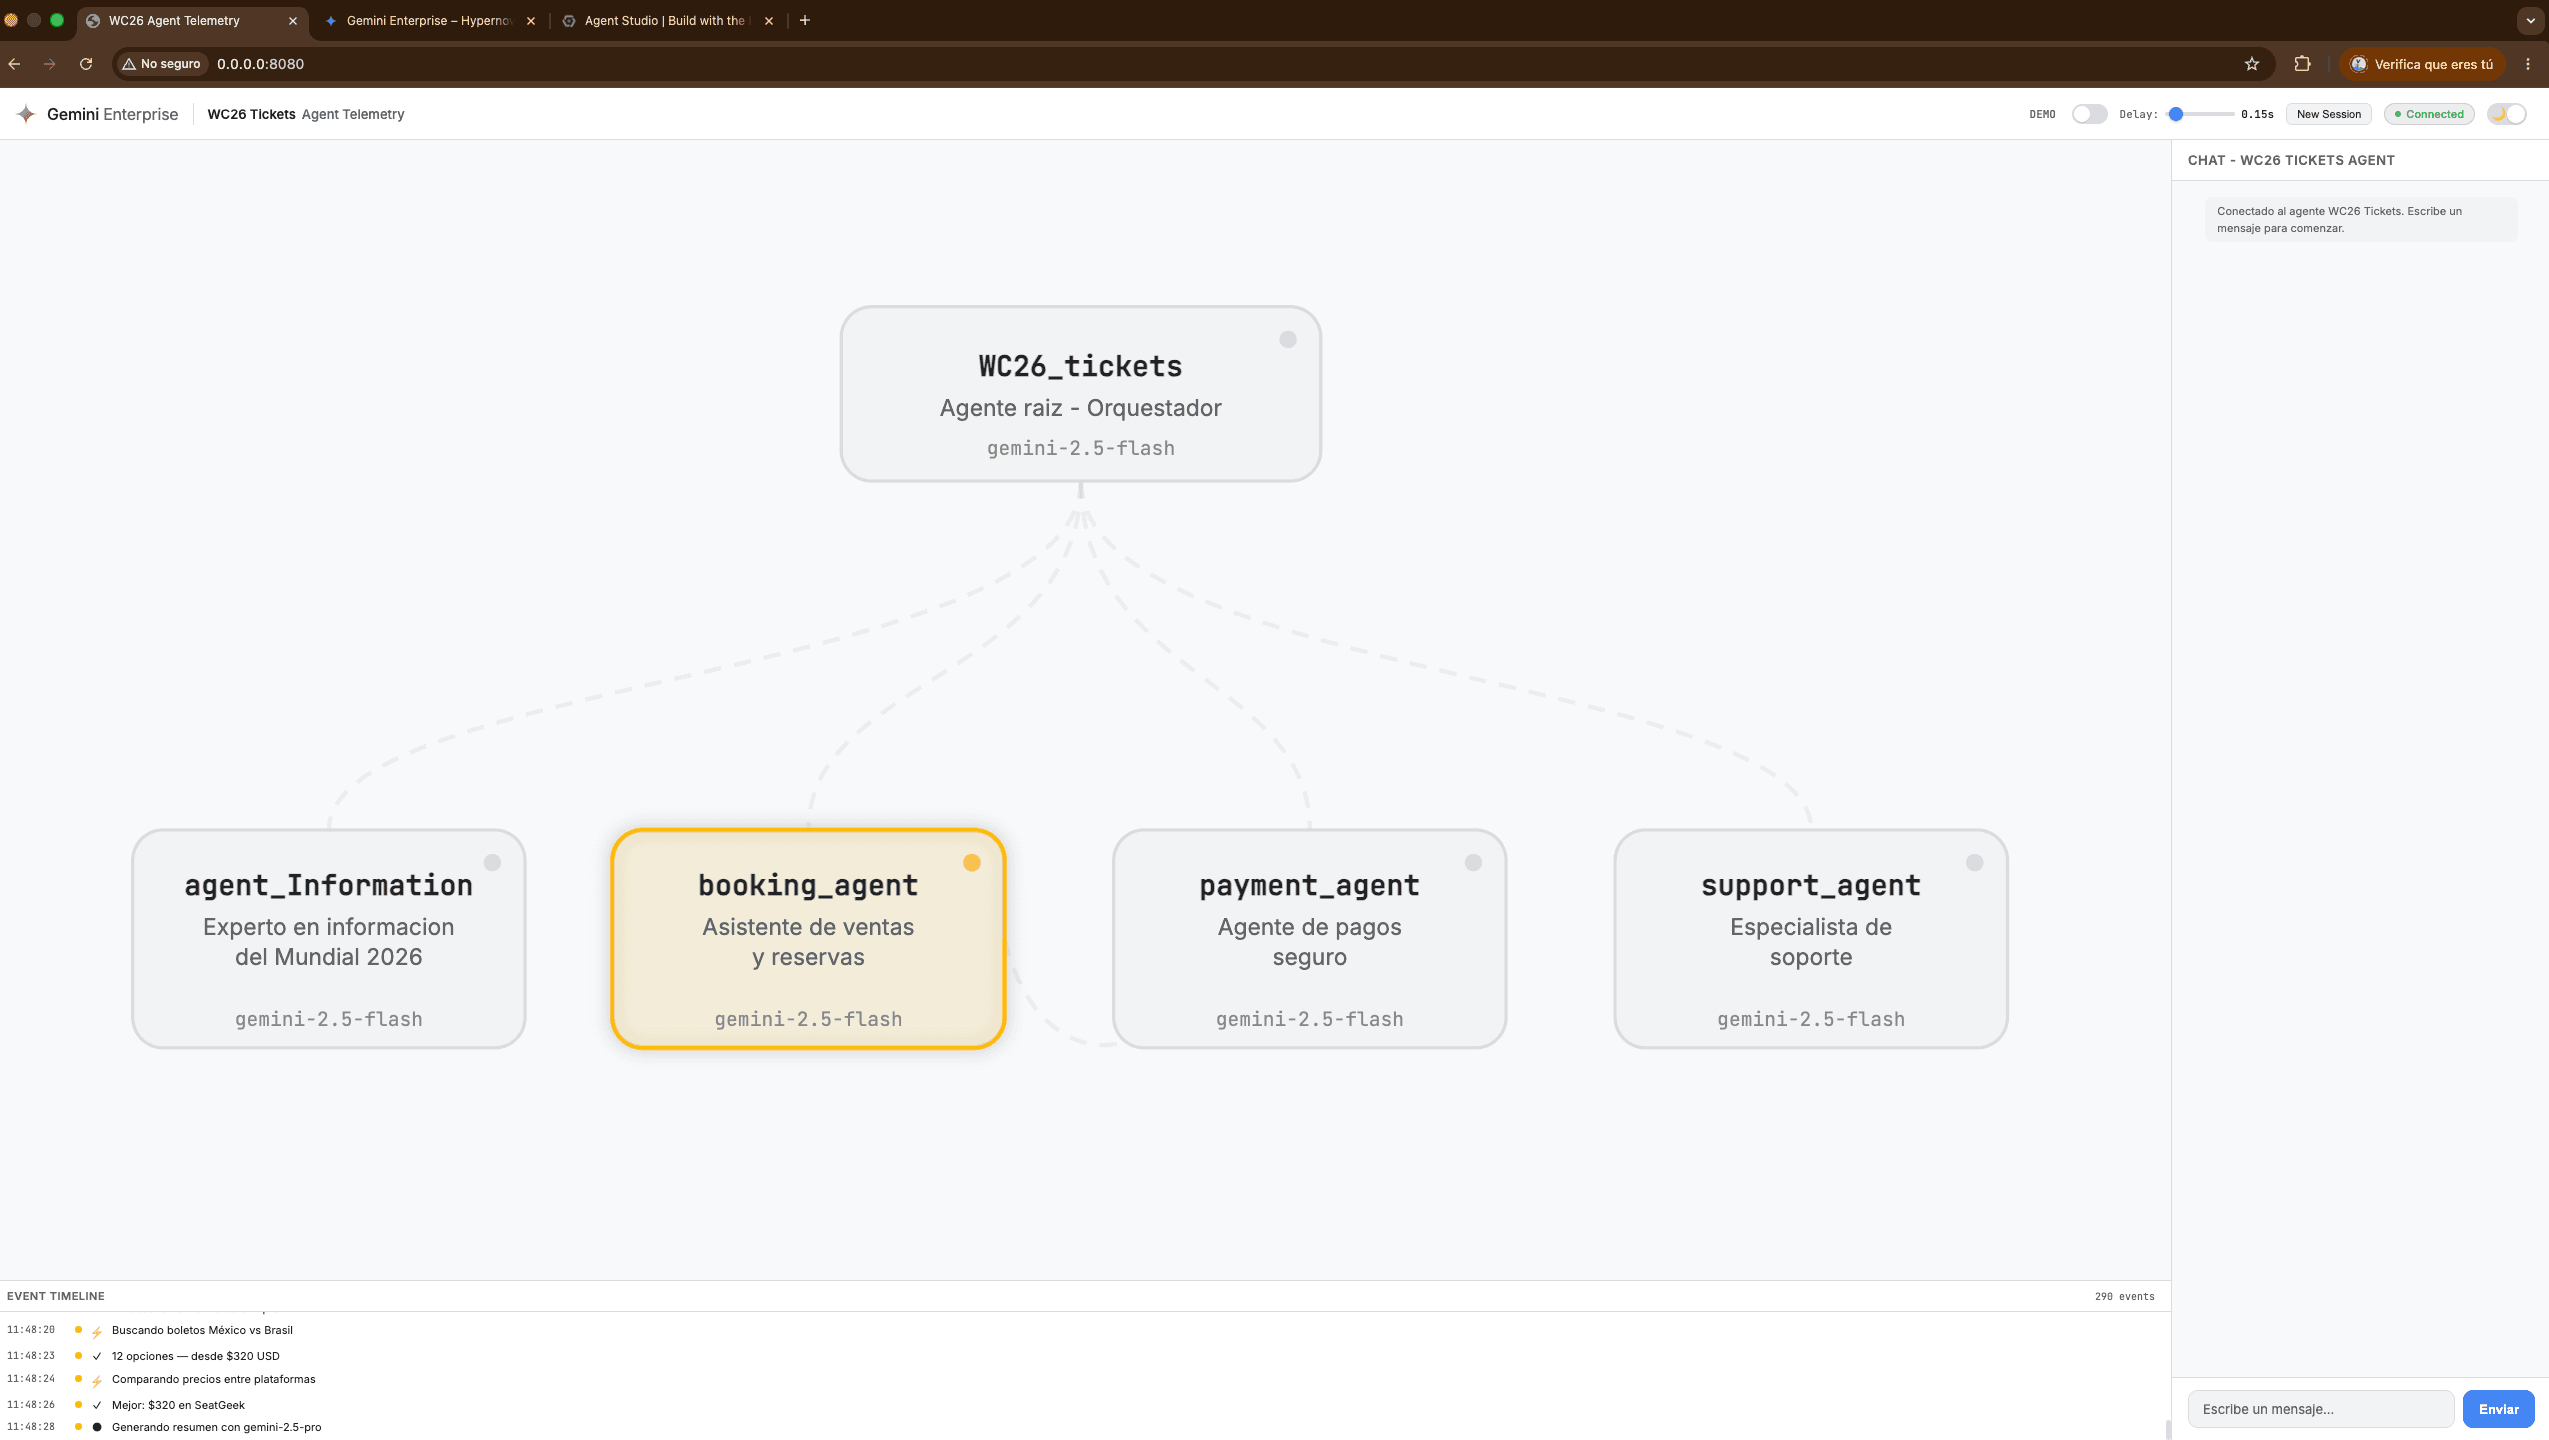
Task: Open the browser extensions puzzle icon
Action: click(x=2302, y=64)
